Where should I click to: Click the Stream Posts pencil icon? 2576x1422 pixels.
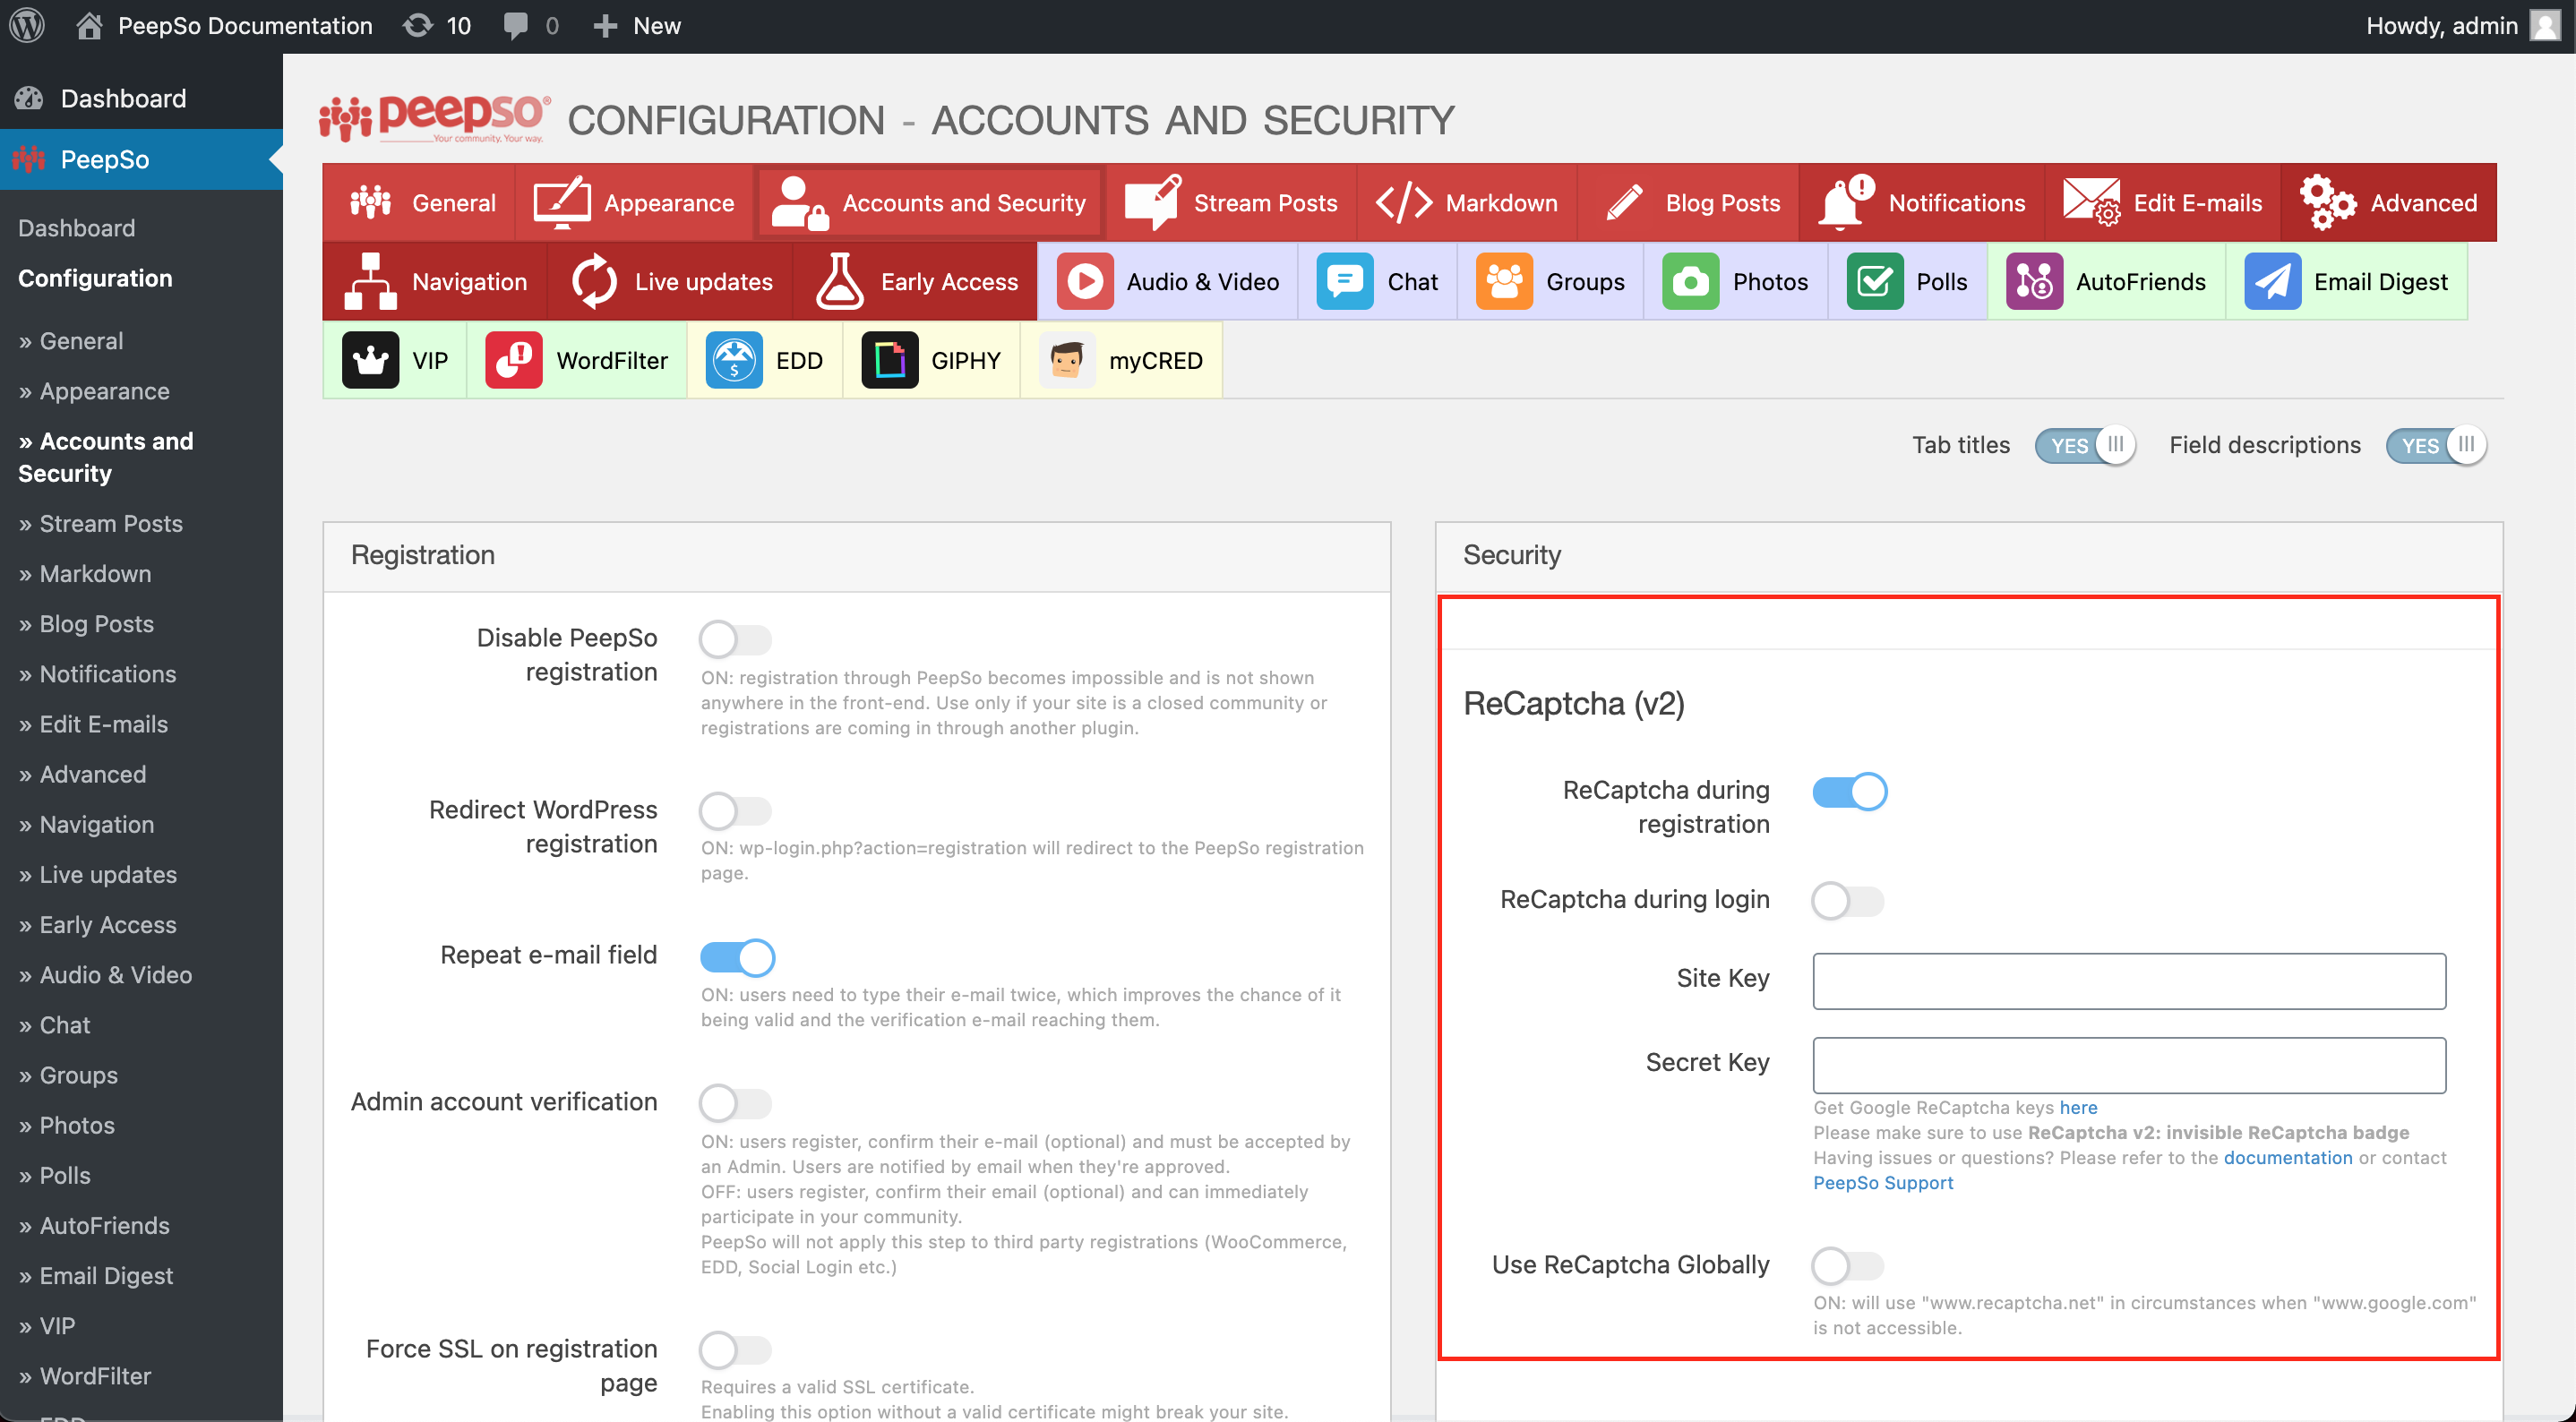1152,203
